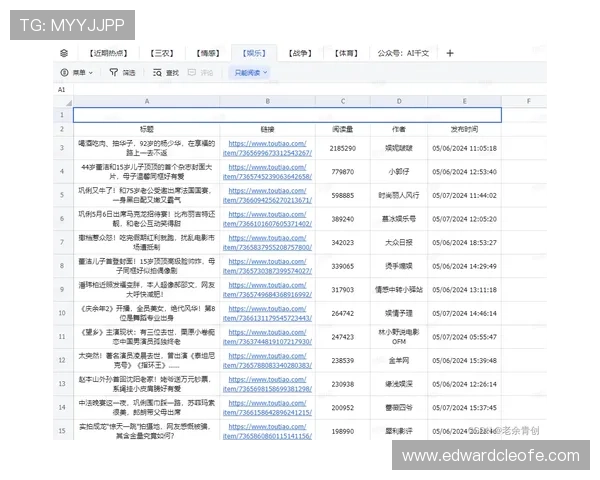
Task: Open toutiao link ending 280383
Action: point(267,361)
